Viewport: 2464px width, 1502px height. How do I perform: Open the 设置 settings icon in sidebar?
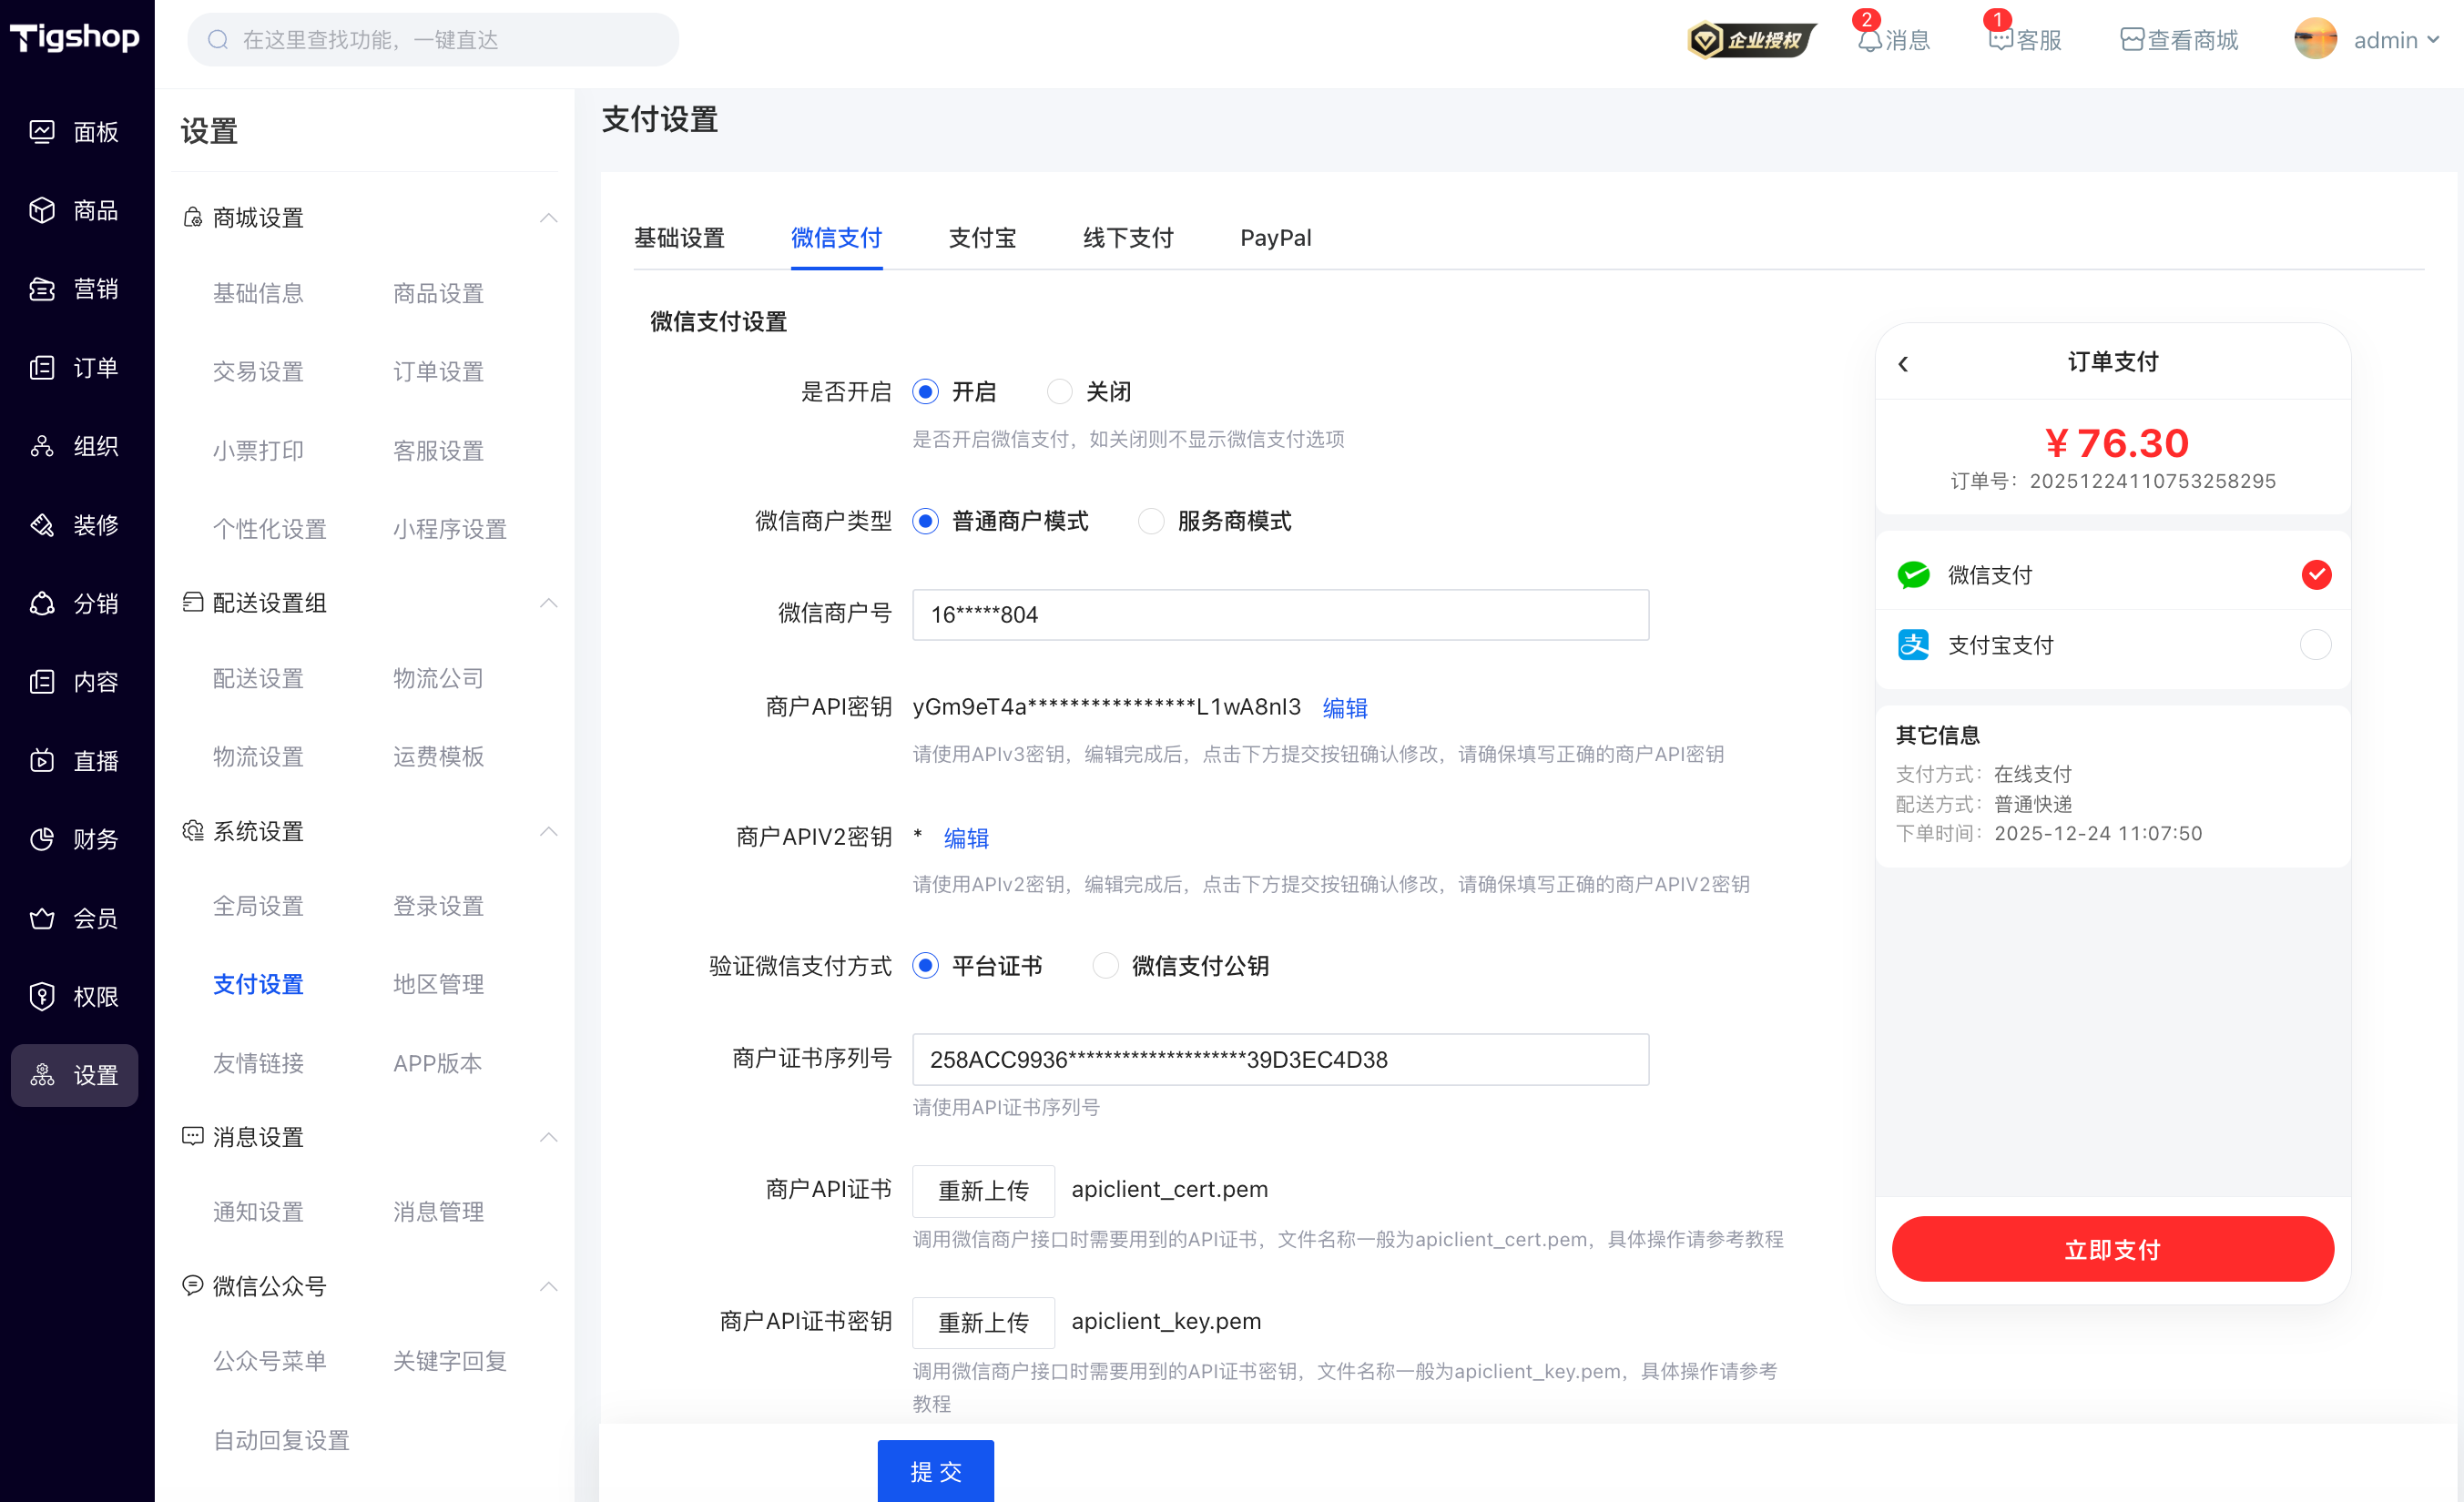[42, 1075]
